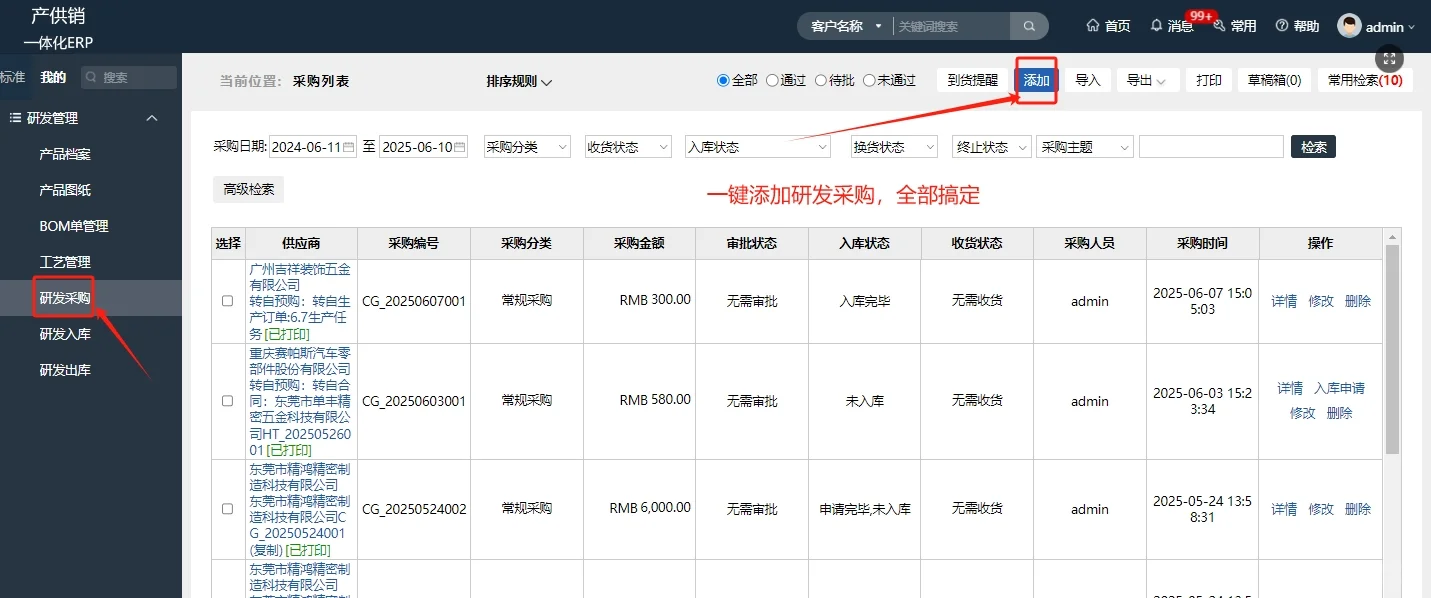
Task: Click the search magnifier icon in top bar
Action: [1030, 25]
